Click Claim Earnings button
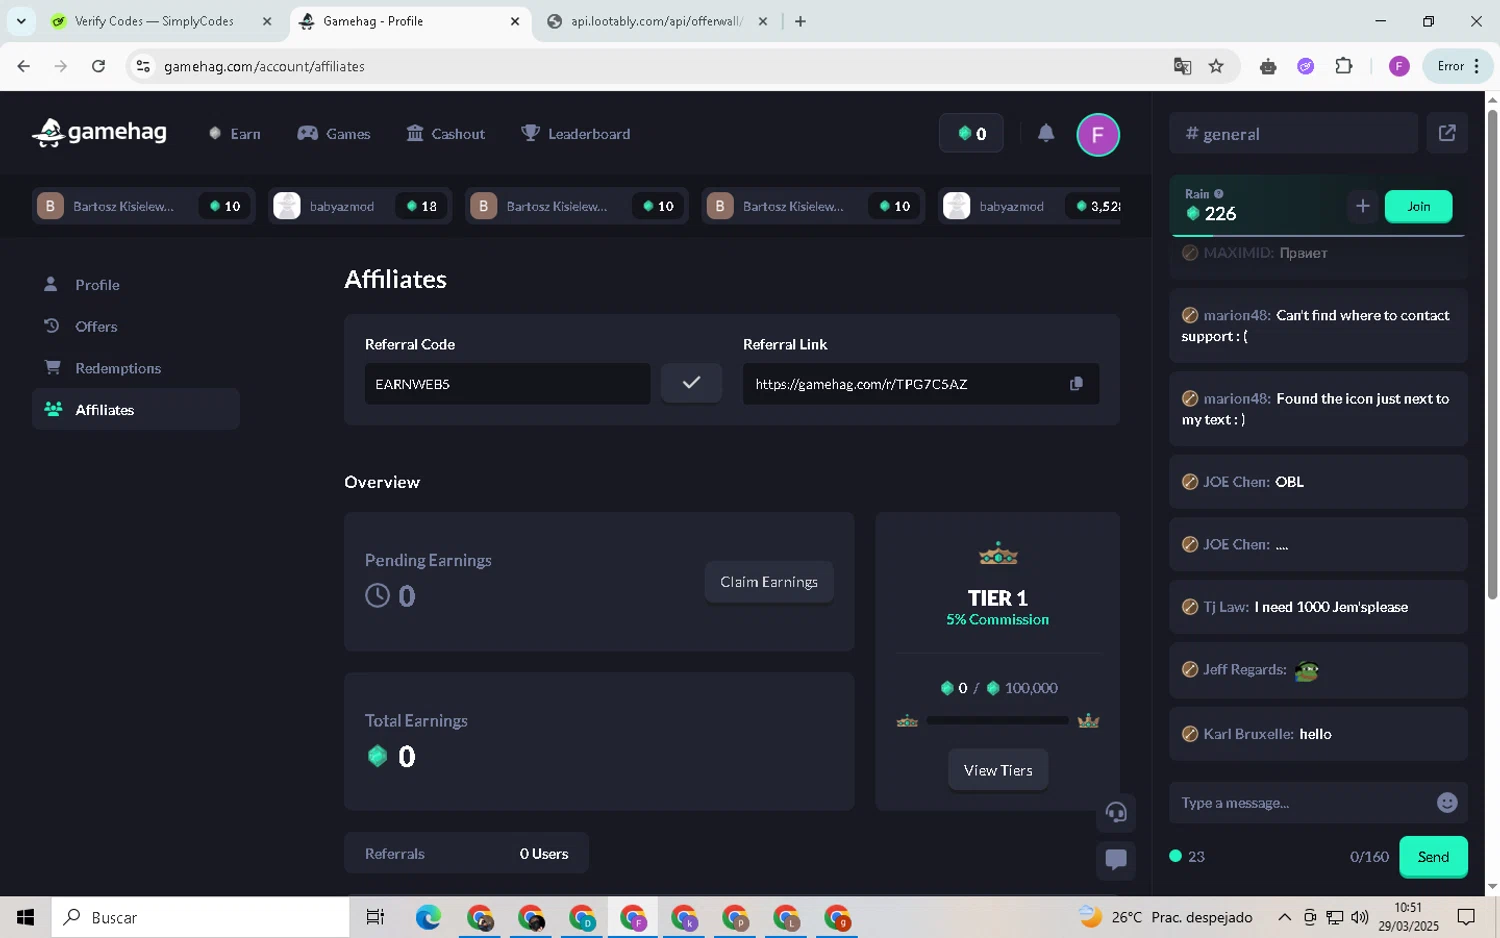The height and width of the screenshot is (938, 1500). pyautogui.click(x=769, y=582)
